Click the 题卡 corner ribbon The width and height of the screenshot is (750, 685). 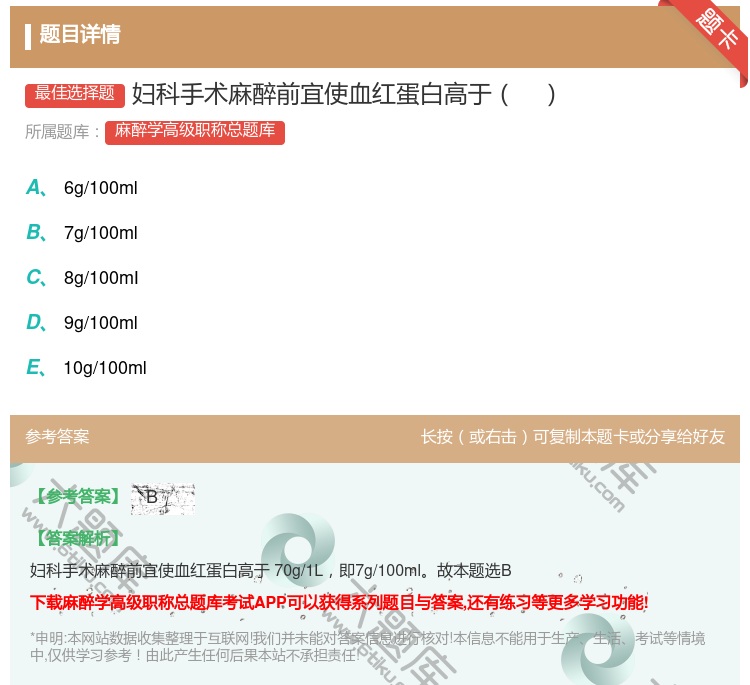coord(717,32)
